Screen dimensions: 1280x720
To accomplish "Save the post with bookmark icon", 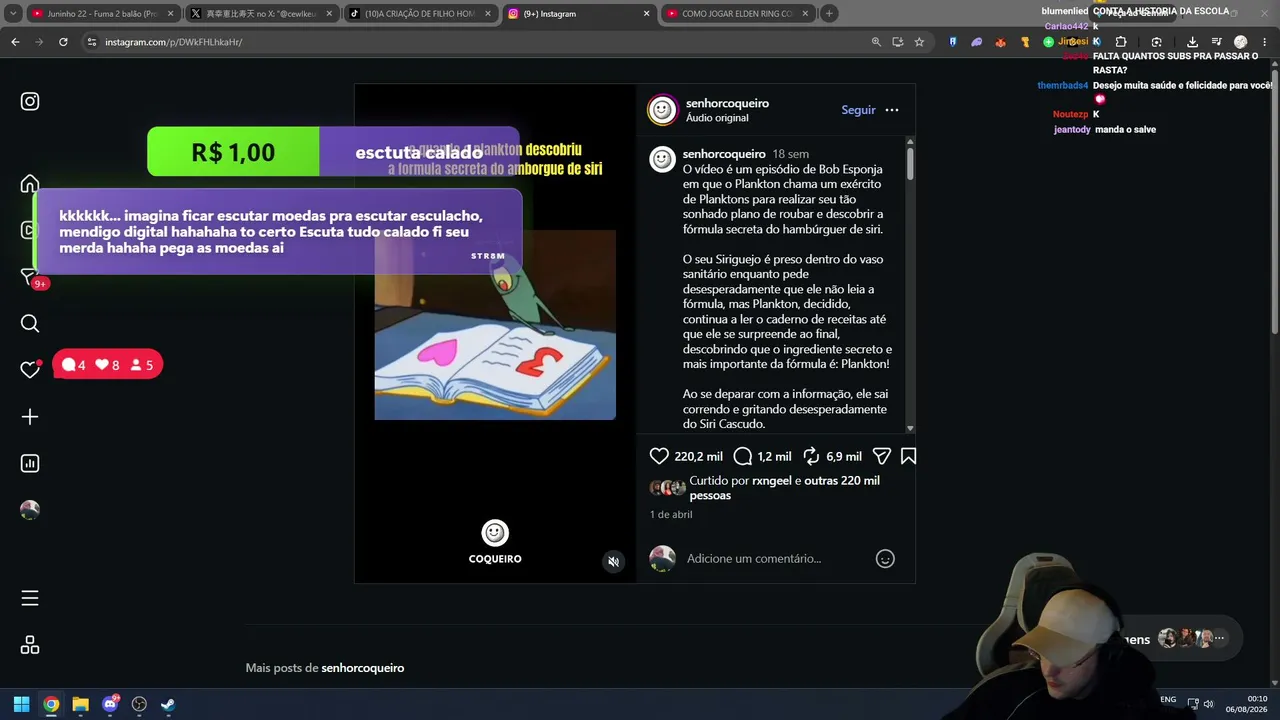I will click(908, 456).
